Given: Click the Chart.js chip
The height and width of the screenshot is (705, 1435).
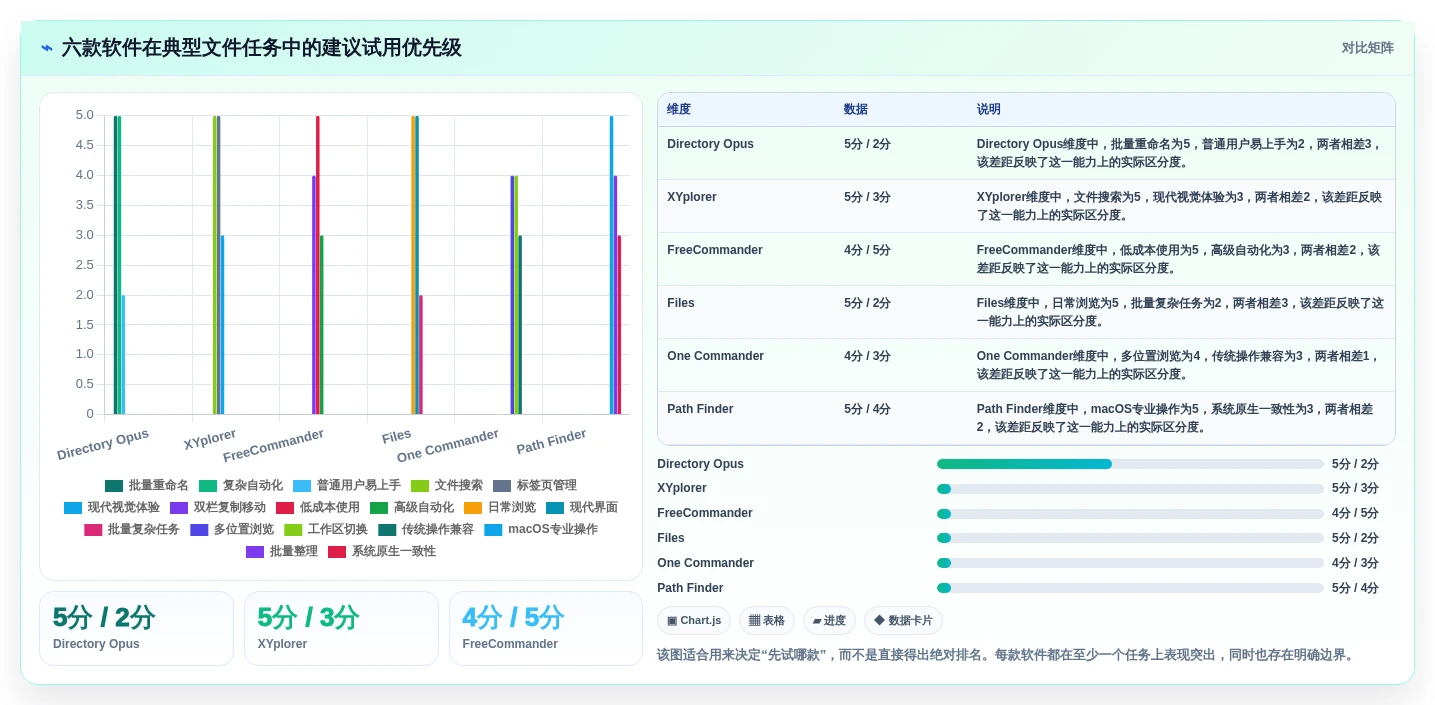Looking at the screenshot, I should tap(693, 620).
